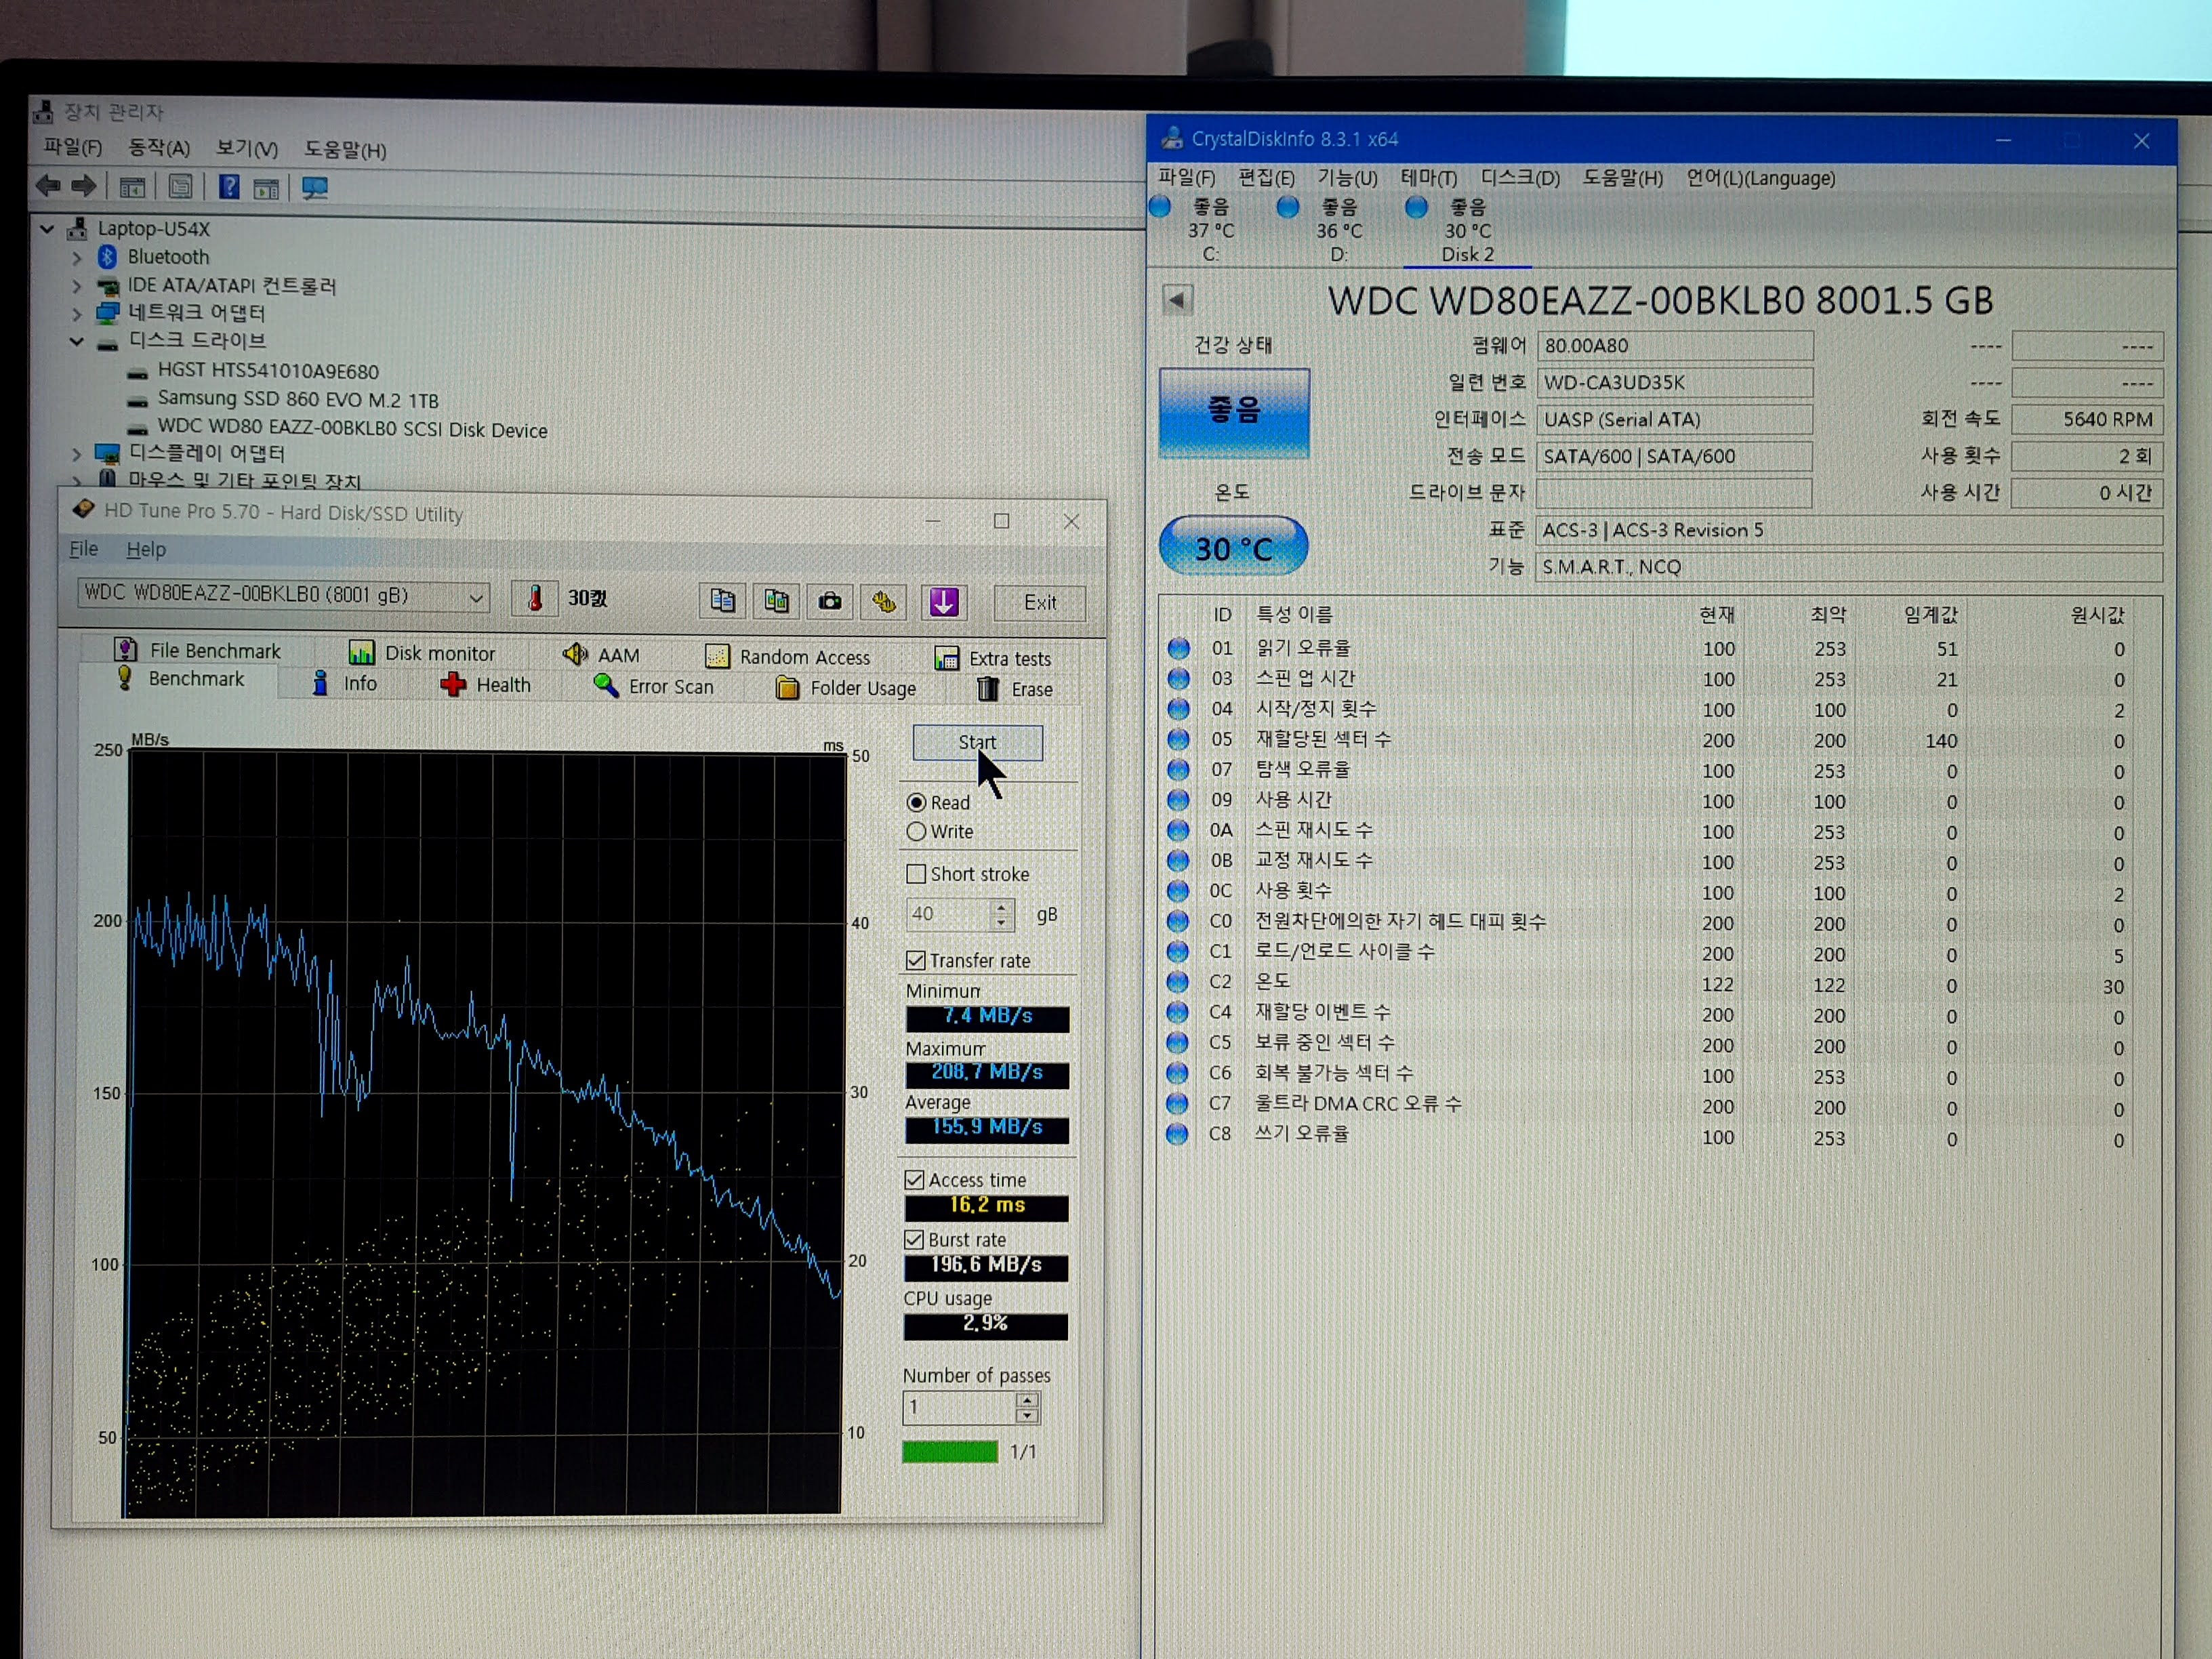Click the previous disk arrow in CrystalDiskInfo
2212x1659 pixels.
click(x=1178, y=299)
